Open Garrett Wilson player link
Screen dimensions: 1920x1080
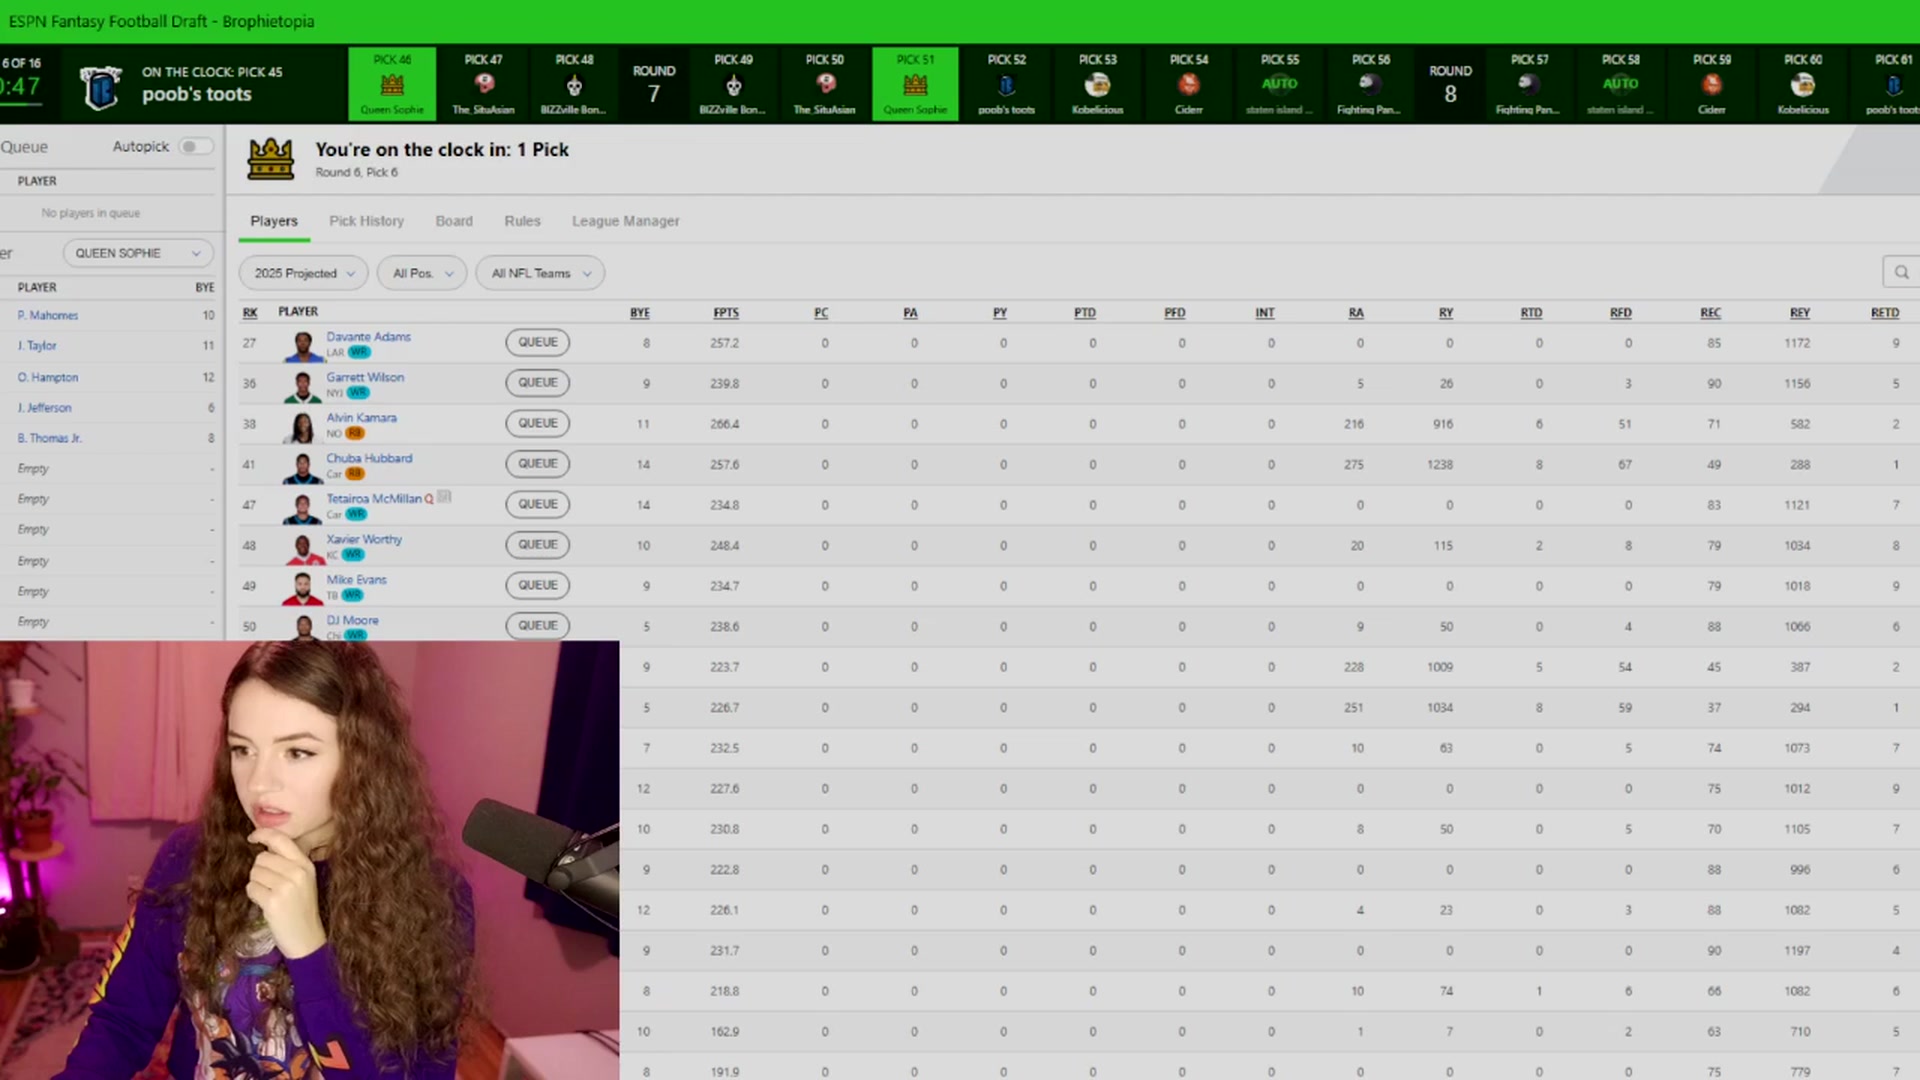pos(365,377)
